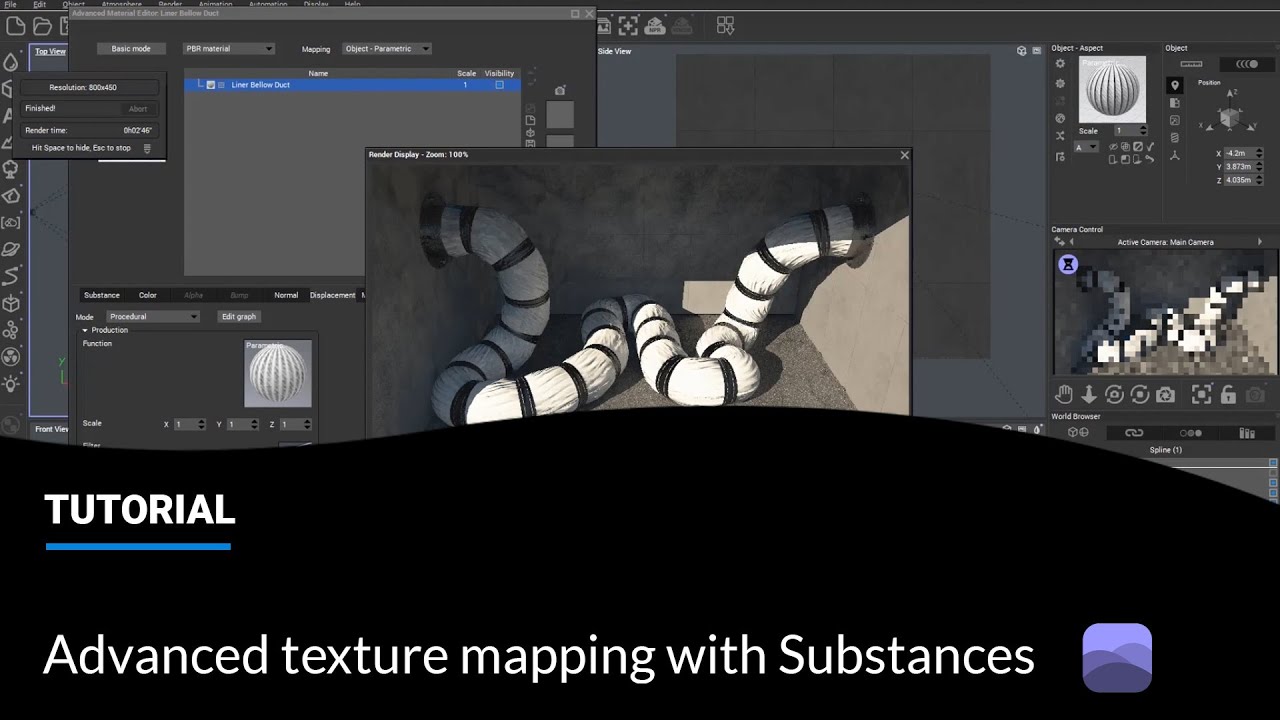This screenshot has height=720, width=1280.
Task: Click the camera icon in Material Editor
Action: pyautogui.click(x=560, y=91)
